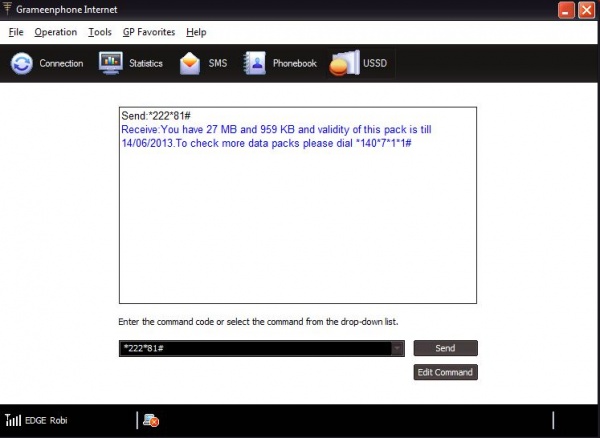Click the Grameenphone app title icon
Image resolution: width=600 pixels, height=438 pixels.
tap(7, 8)
